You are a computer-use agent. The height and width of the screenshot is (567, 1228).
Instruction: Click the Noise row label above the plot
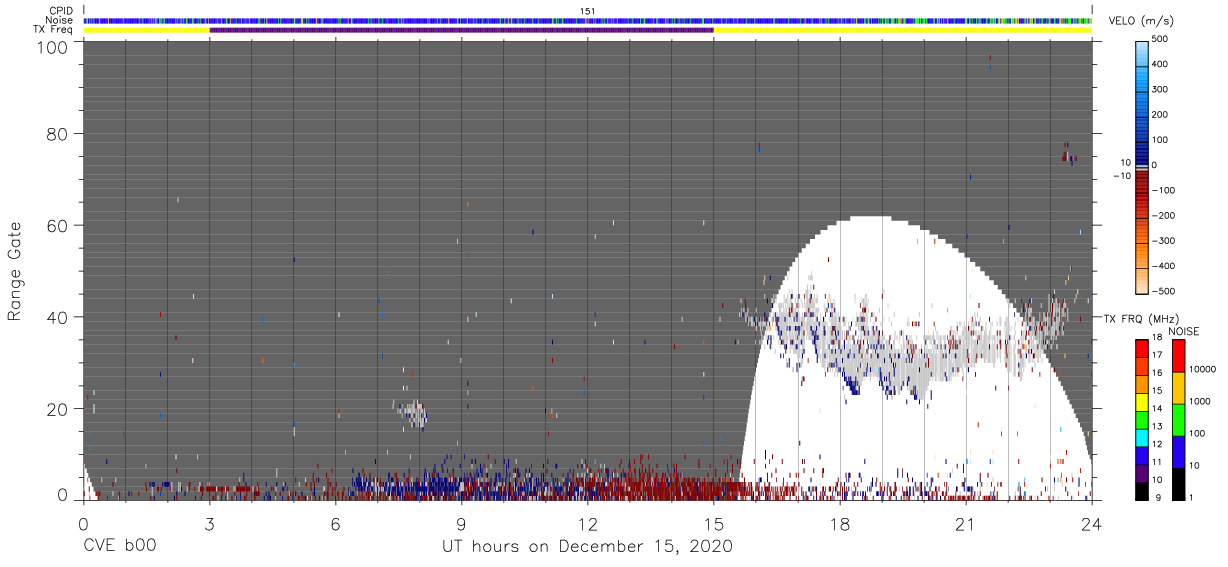(x=58, y=20)
